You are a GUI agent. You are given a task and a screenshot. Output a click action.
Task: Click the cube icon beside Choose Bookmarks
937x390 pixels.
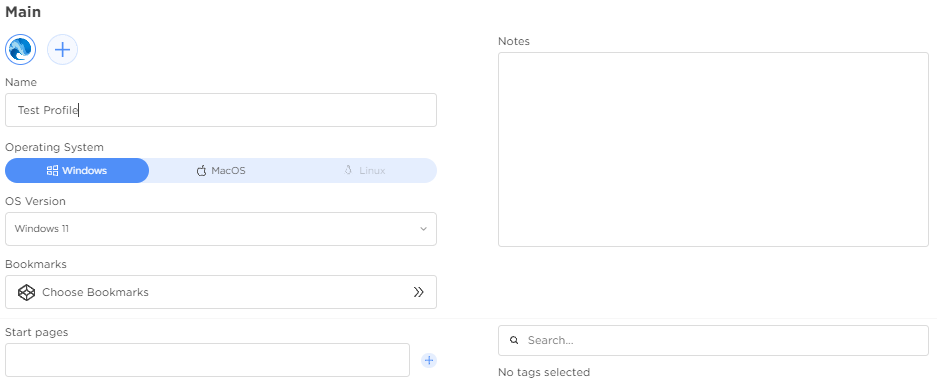coord(26,293)
